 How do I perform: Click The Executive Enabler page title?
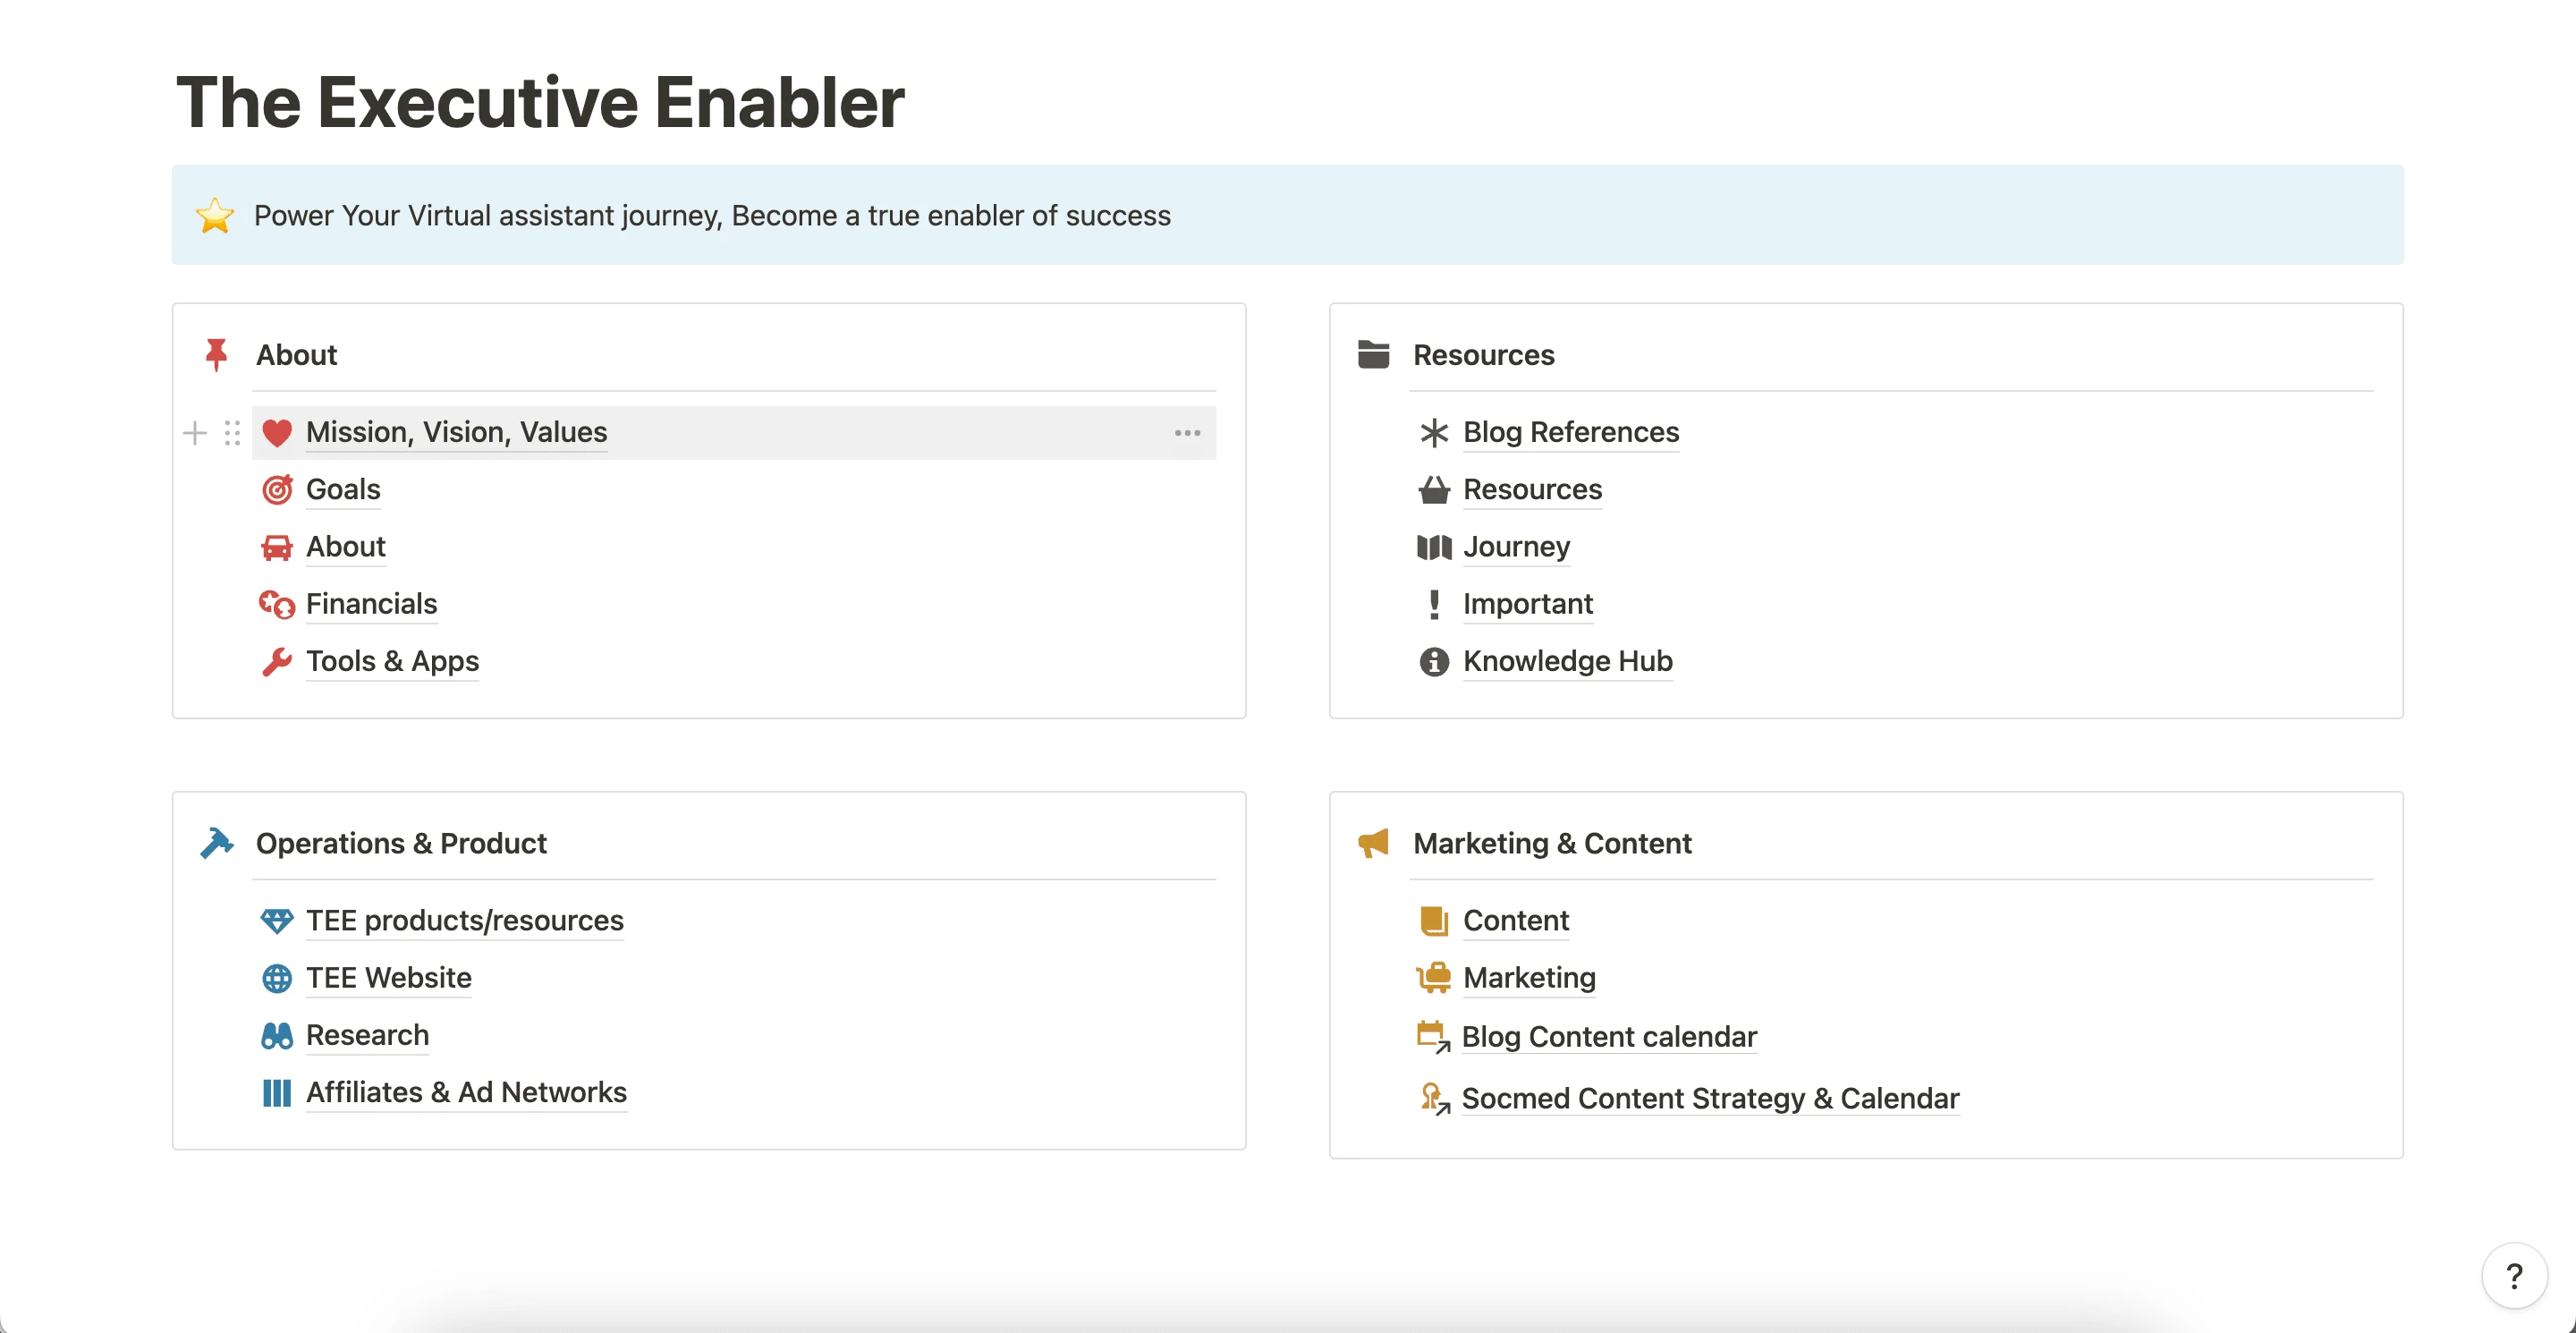540,103
